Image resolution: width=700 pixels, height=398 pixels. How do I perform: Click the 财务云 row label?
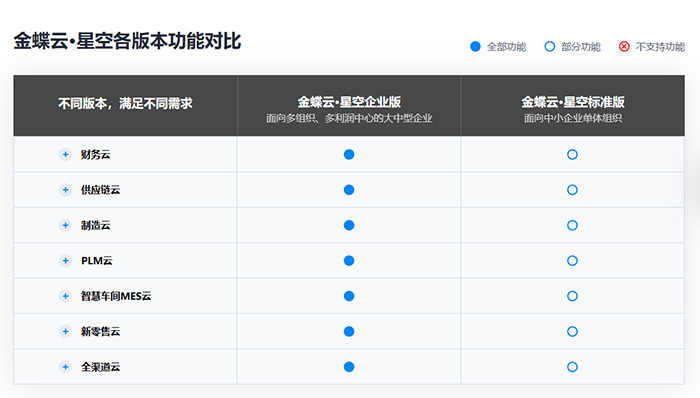[x=96, y=154]
